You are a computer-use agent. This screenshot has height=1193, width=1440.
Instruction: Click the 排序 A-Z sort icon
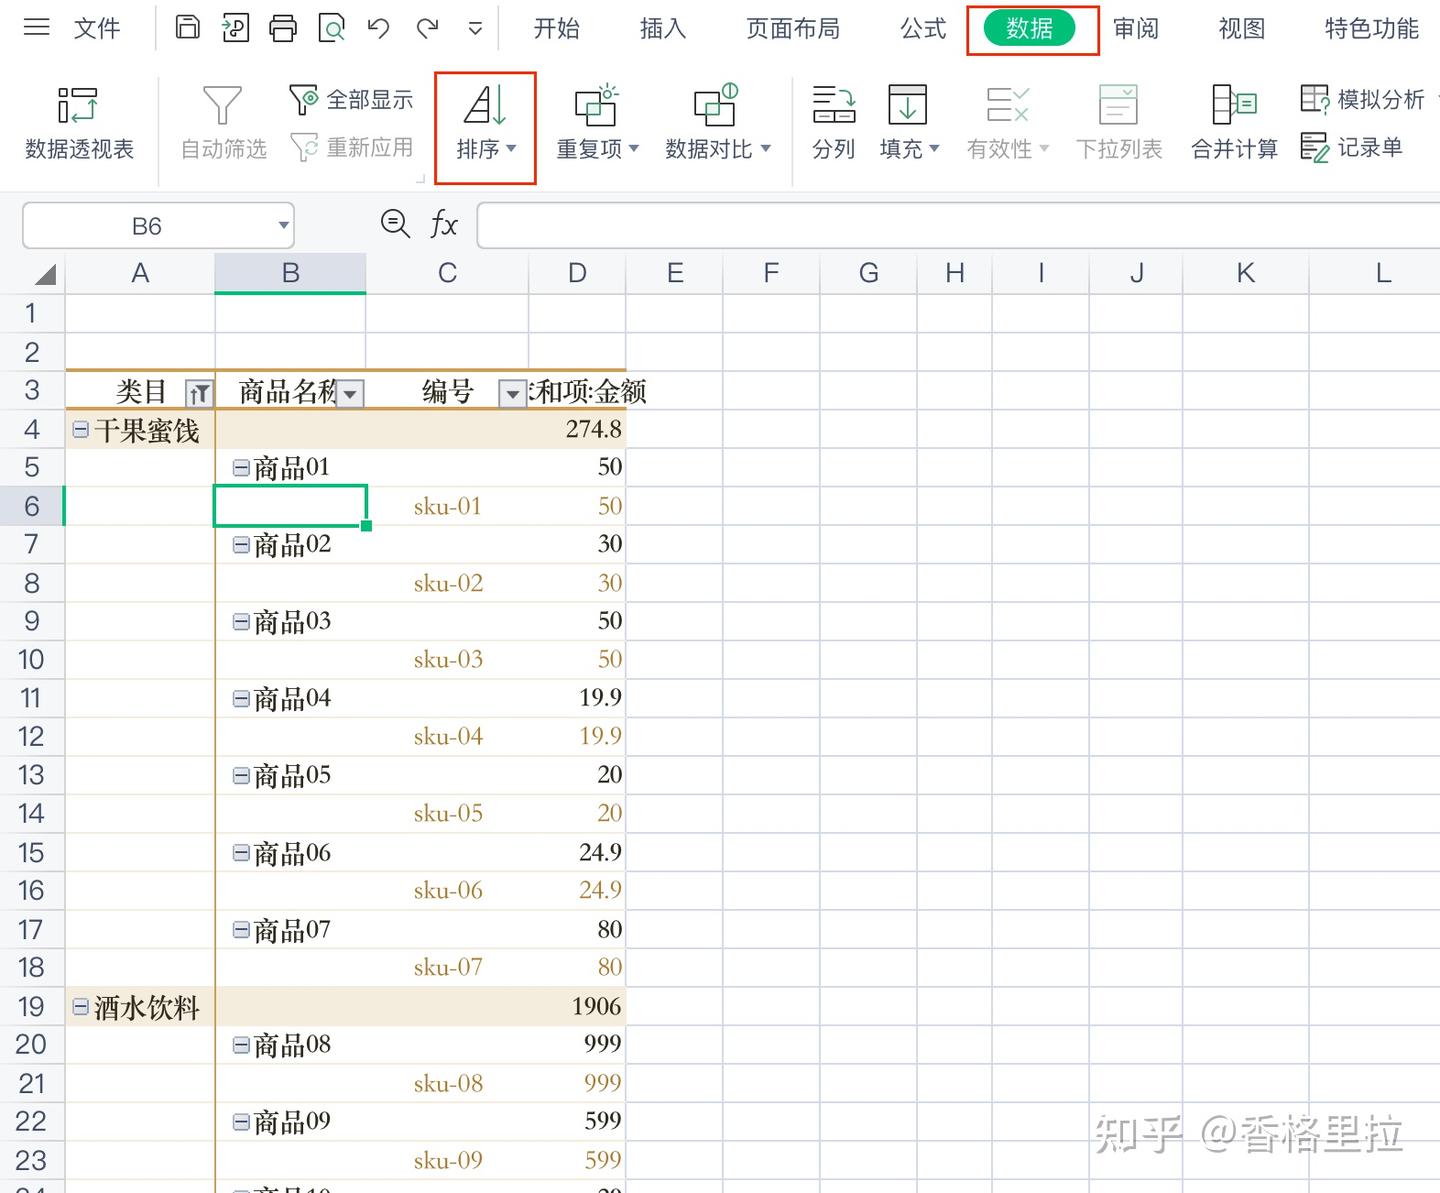(x=486, y=105)
